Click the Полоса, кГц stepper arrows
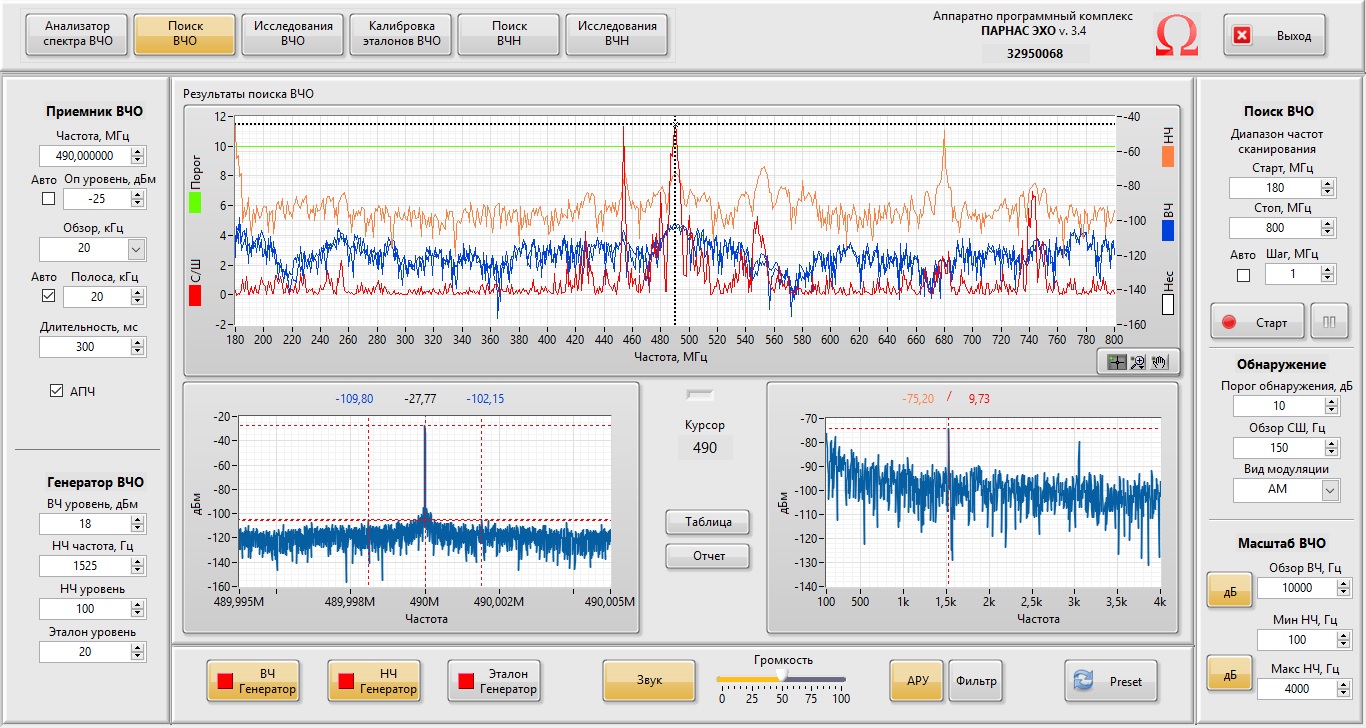Image resolution: width=1366 pixels, height=728 pixels. pyautogui.click(x=138, y=297)
